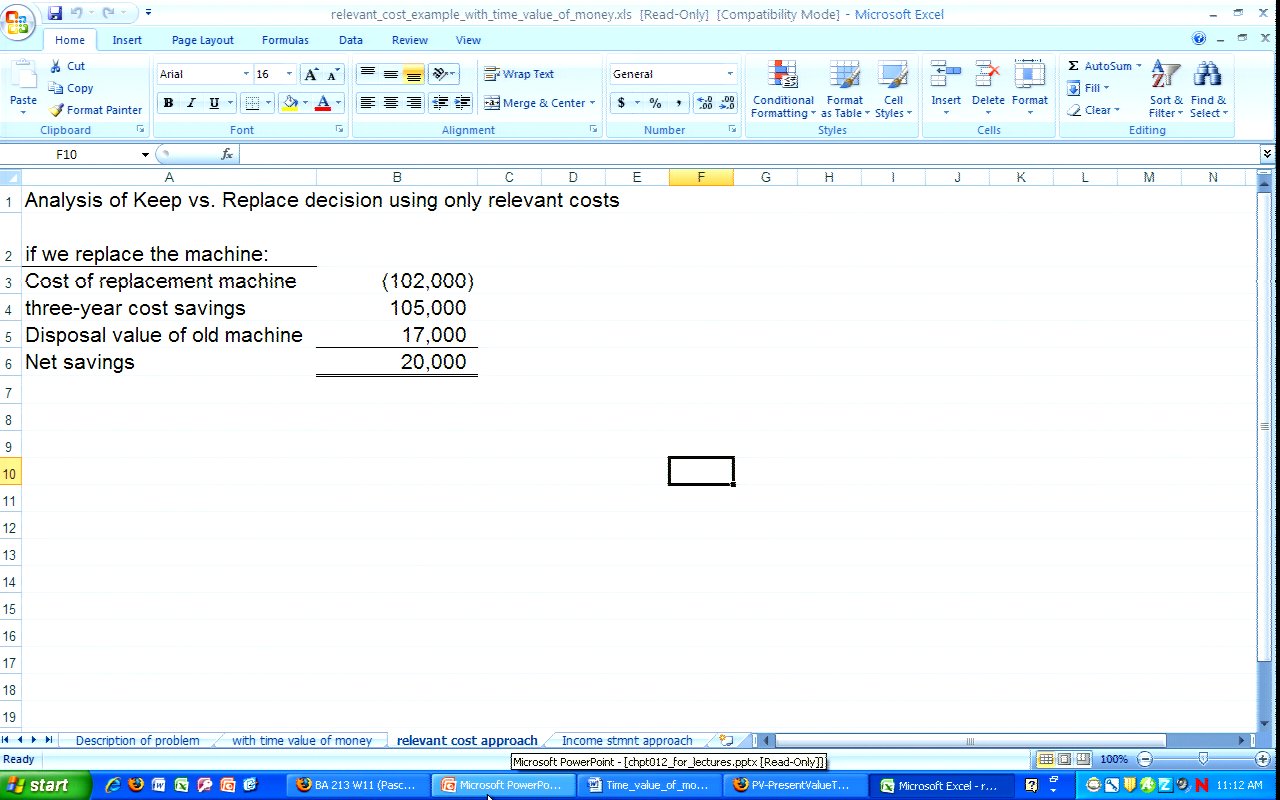The width and height of the screenshot is (1280, 800).
Task: Toggle Bold formatting
Action: tap(168, 103)
